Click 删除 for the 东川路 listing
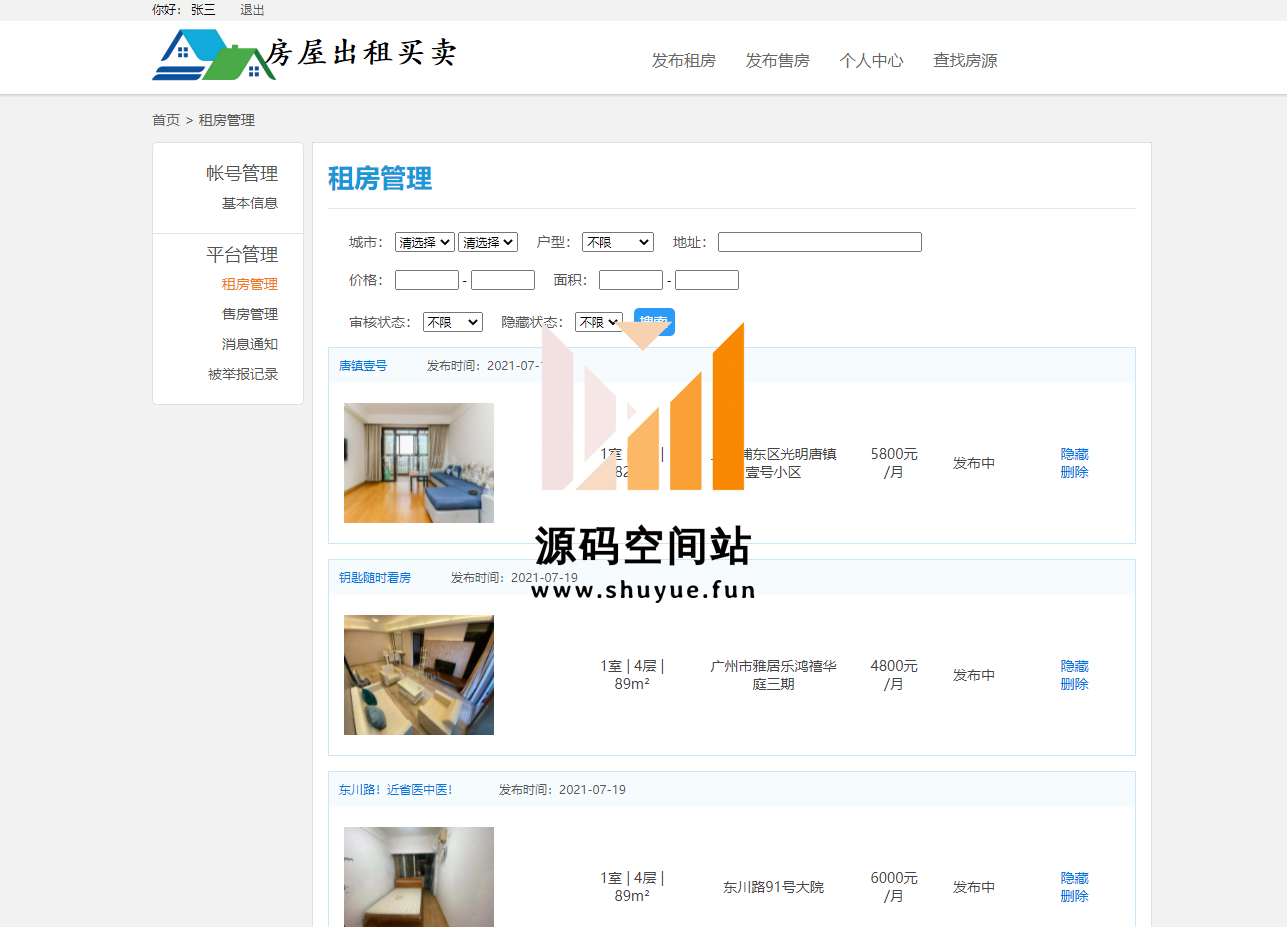This screenshot has width=1287, height=927. coord(1075,896)
